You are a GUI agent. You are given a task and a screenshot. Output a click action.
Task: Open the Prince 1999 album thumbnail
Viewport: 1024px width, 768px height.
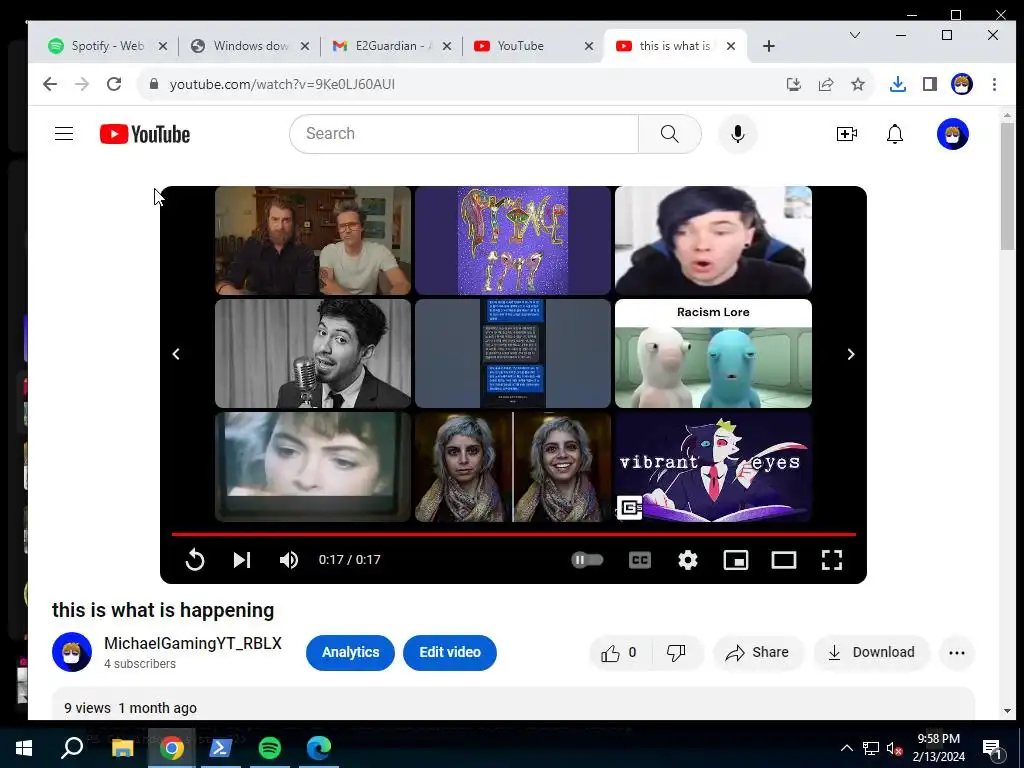coord(513,240)
